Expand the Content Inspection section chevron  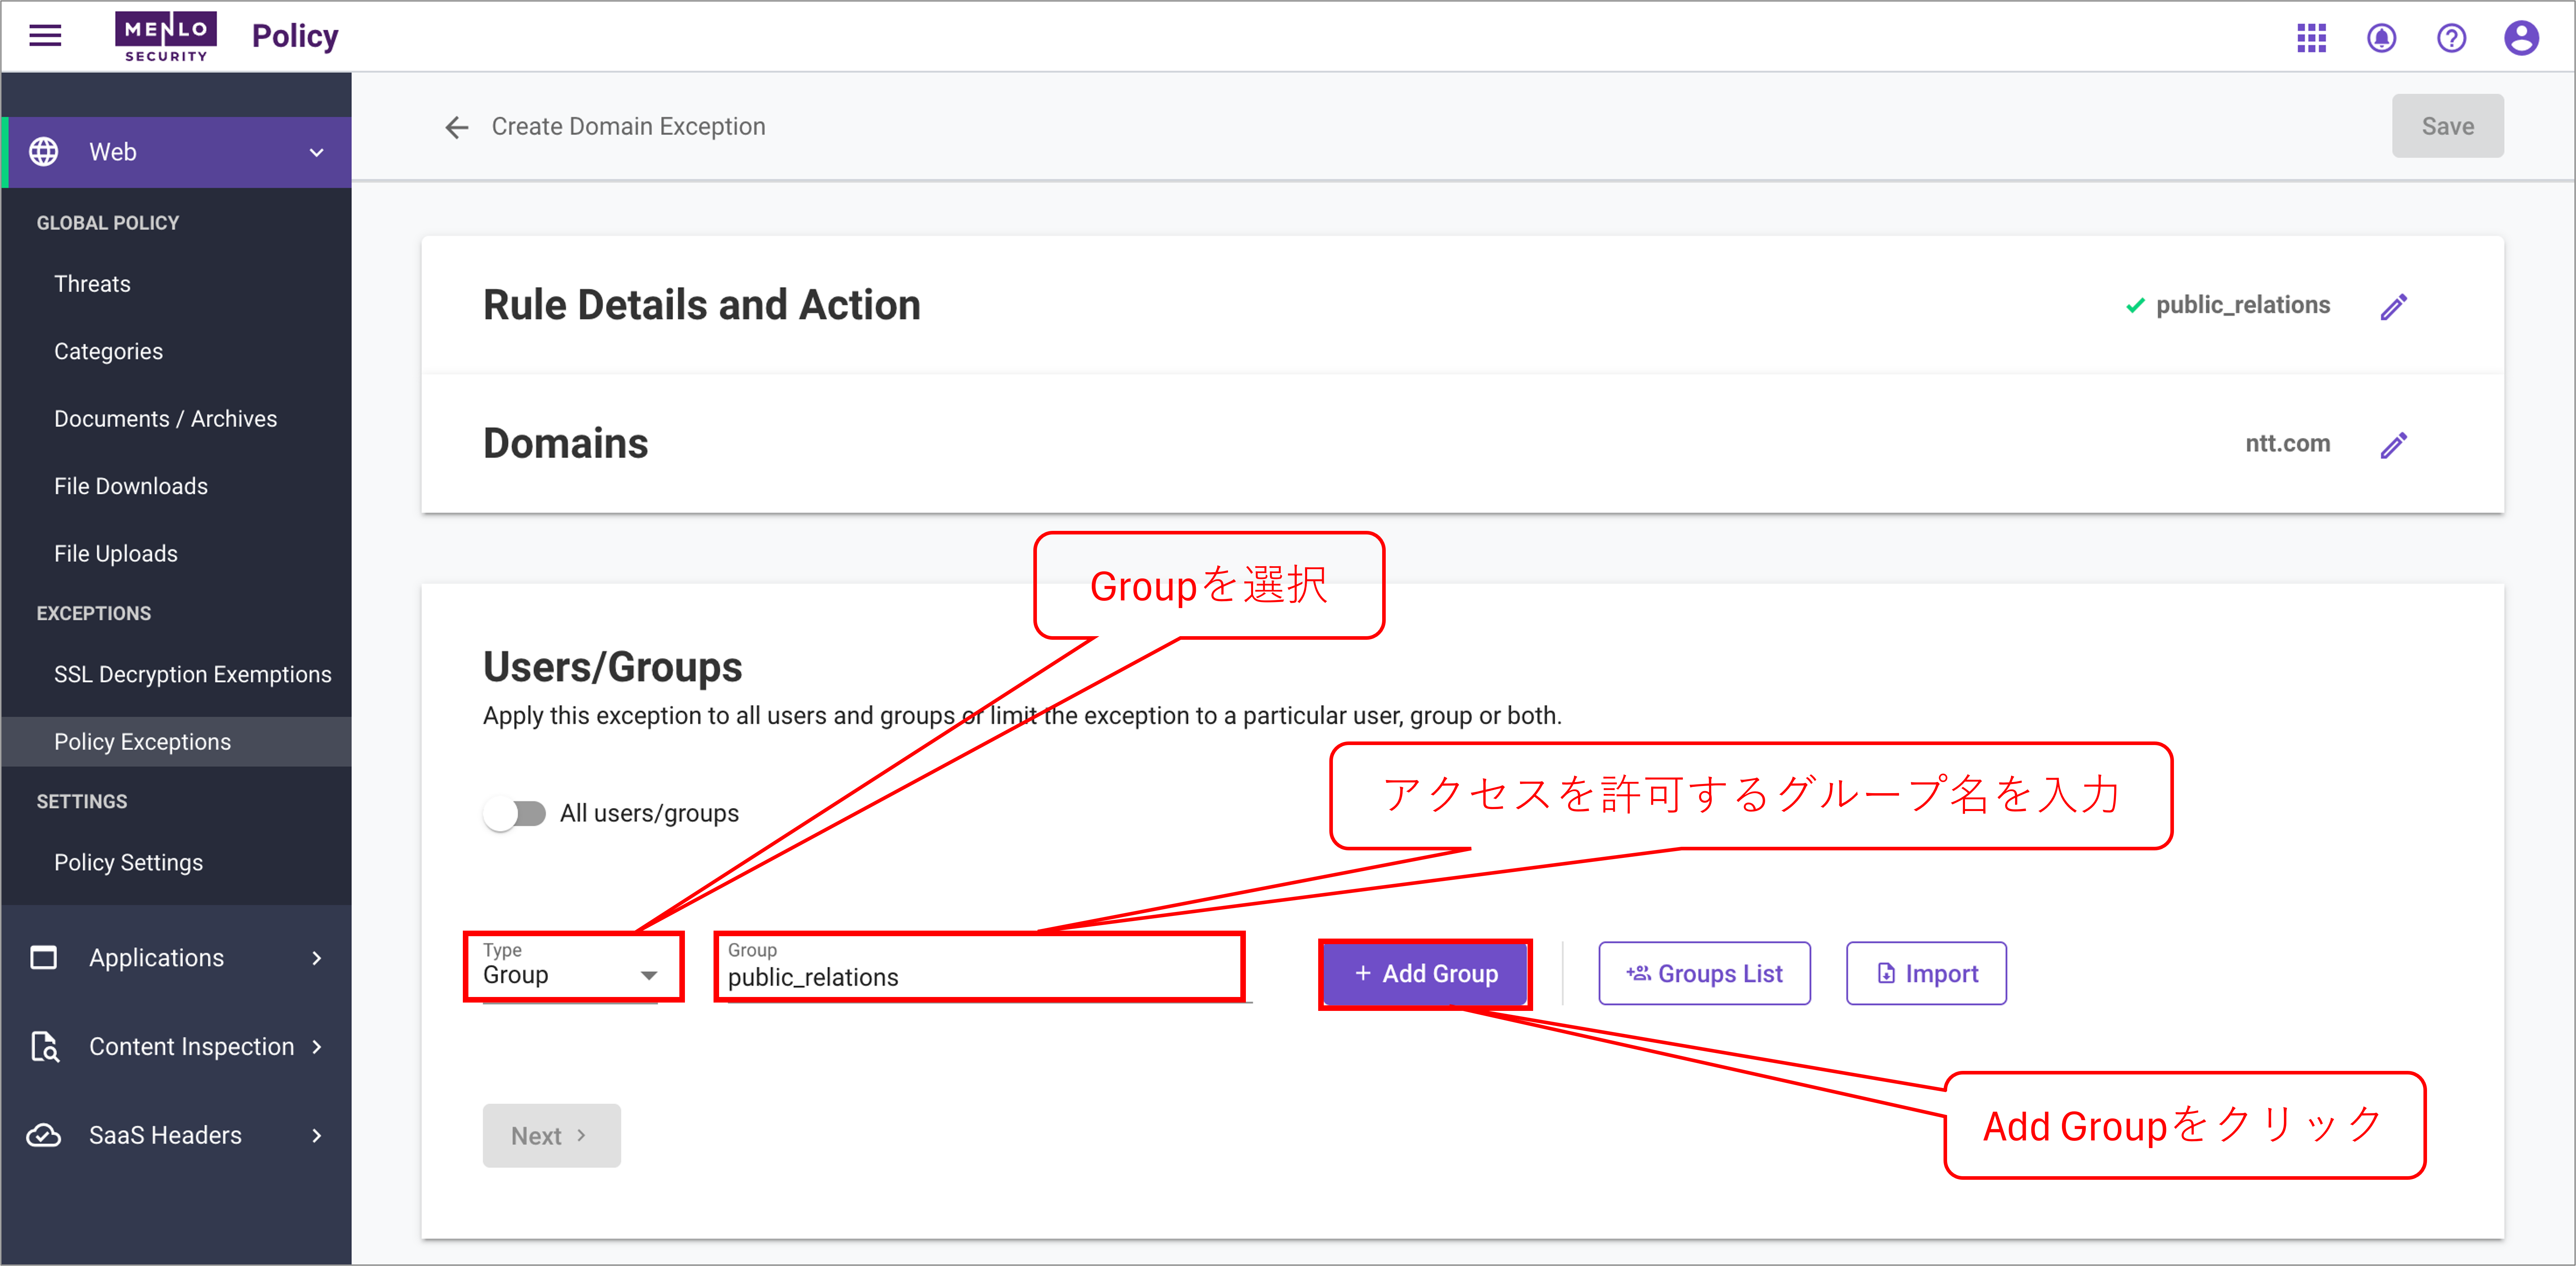[x=317, y=1047]
